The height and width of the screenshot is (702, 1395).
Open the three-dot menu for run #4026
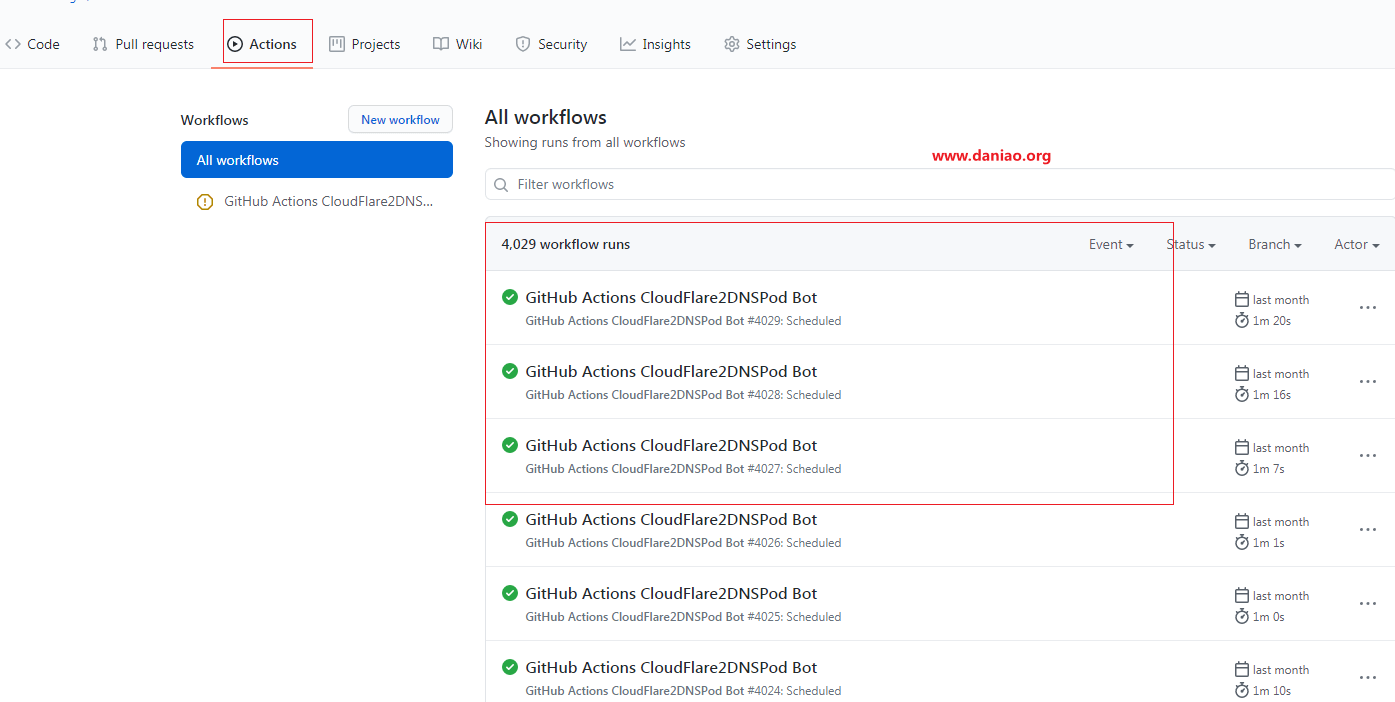point(1368,530)
